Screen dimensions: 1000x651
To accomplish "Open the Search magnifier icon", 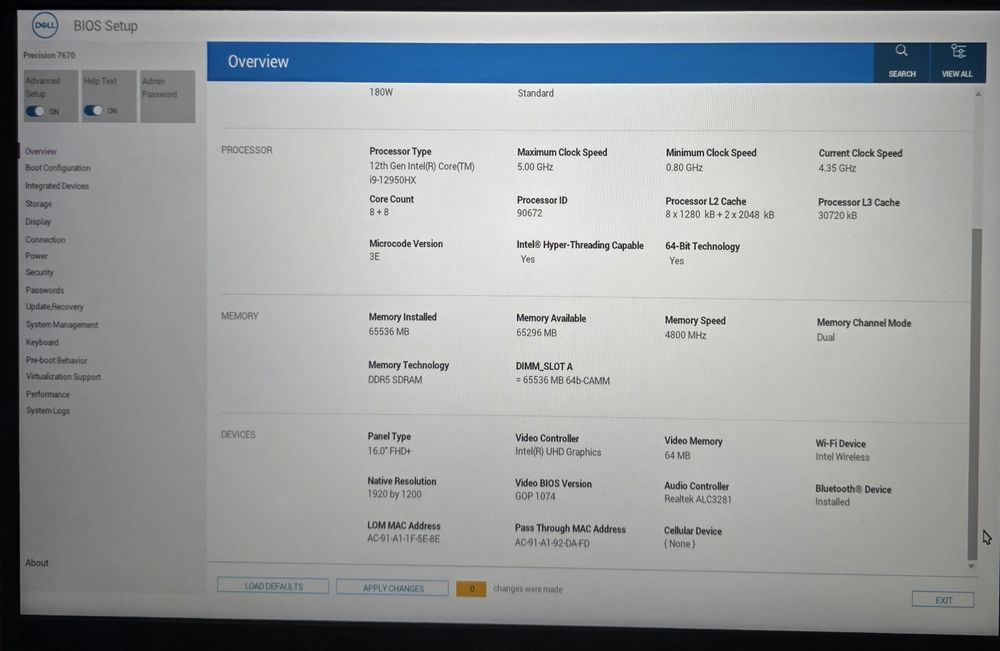I will (x=901, y=50).
